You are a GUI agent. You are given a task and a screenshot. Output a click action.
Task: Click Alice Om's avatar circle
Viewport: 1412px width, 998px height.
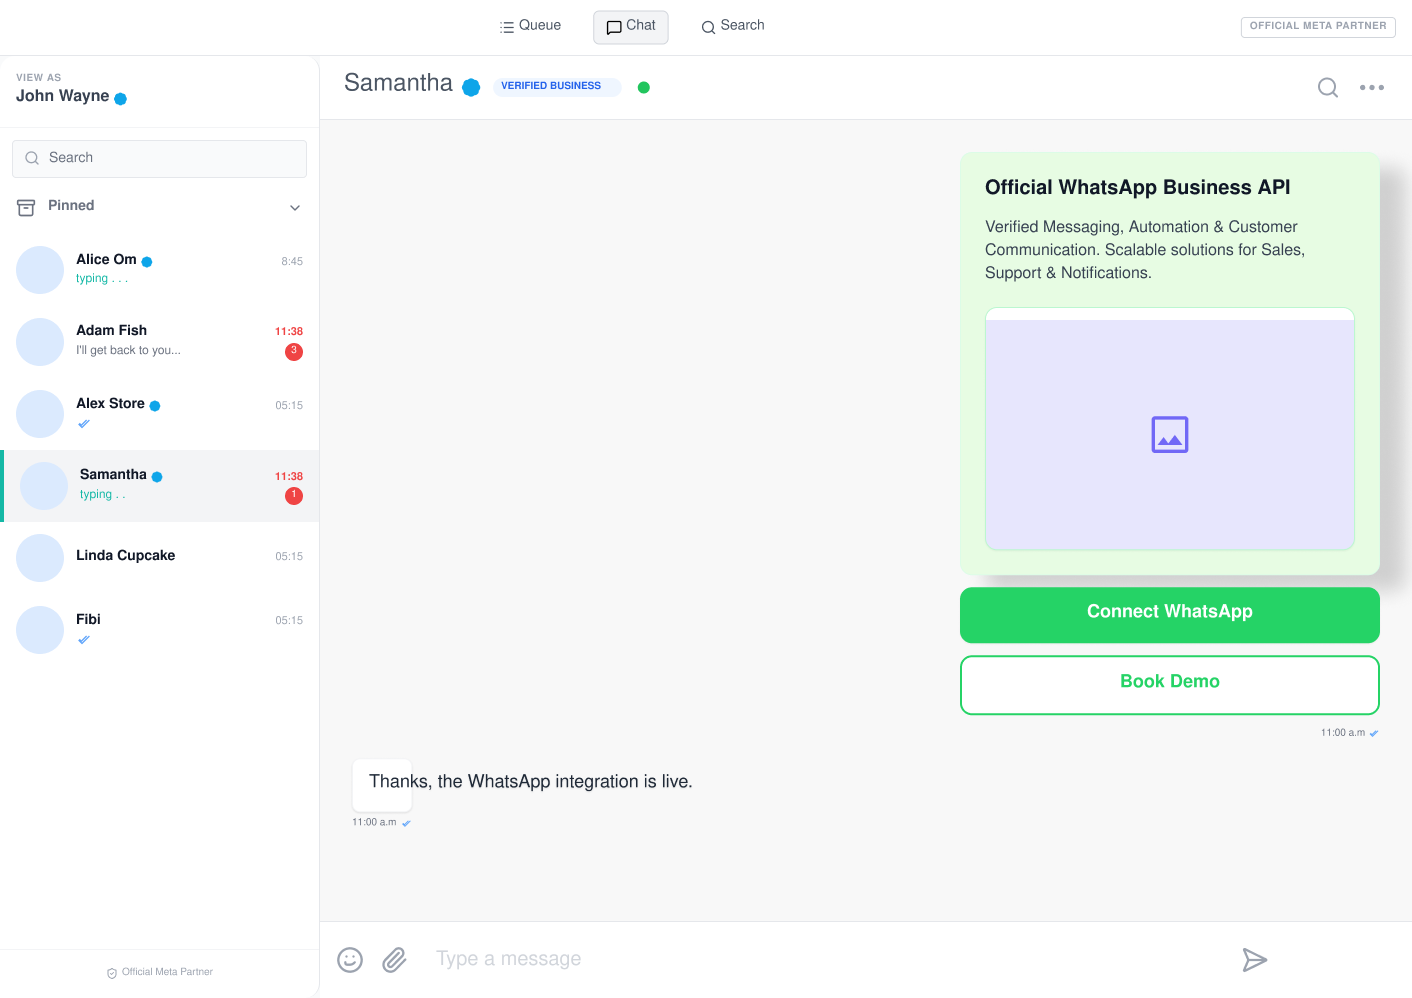(40, 270)
